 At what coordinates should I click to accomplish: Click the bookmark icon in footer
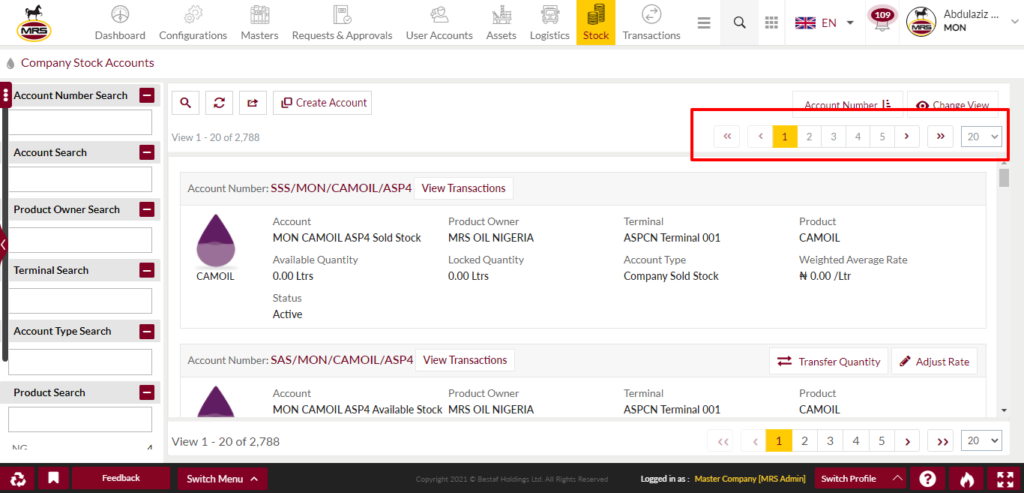[x=54, y=479]
